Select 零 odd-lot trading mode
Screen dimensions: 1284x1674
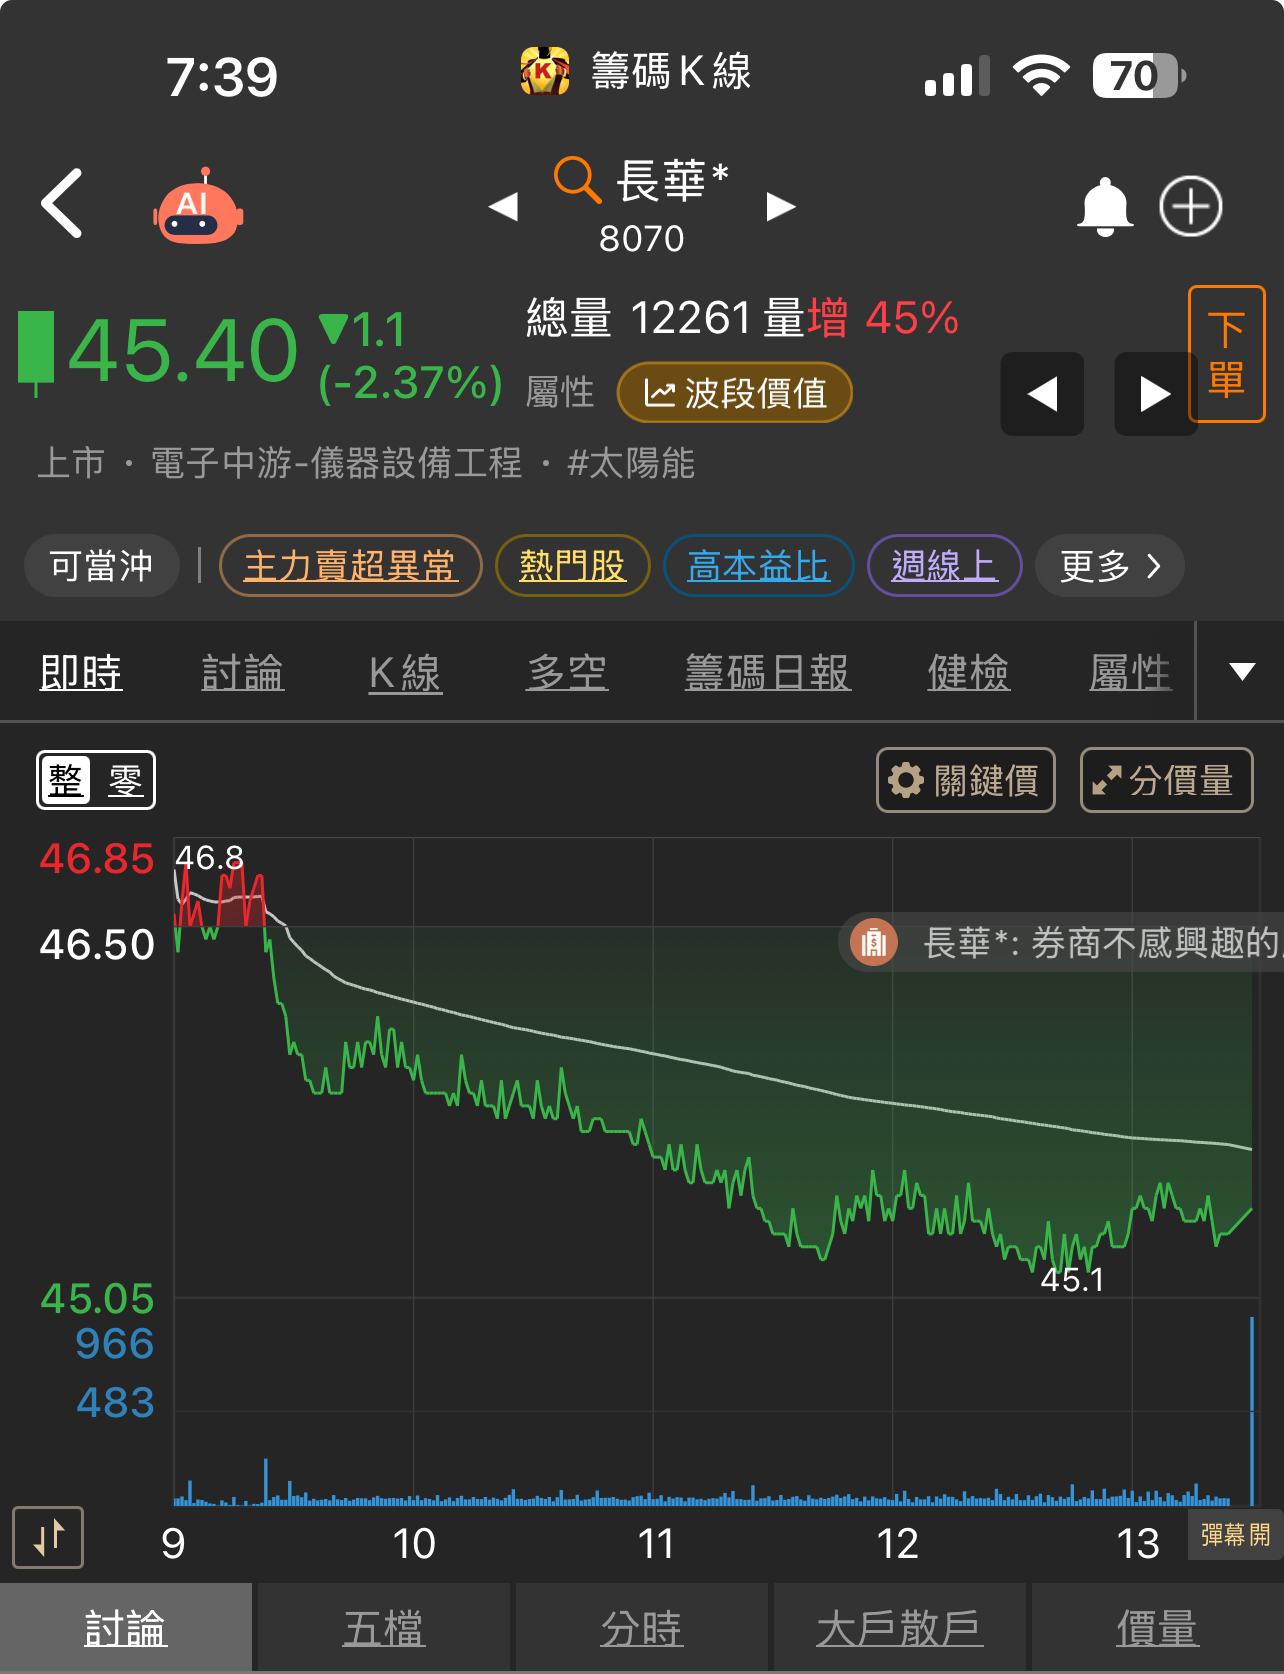[125, 780]
